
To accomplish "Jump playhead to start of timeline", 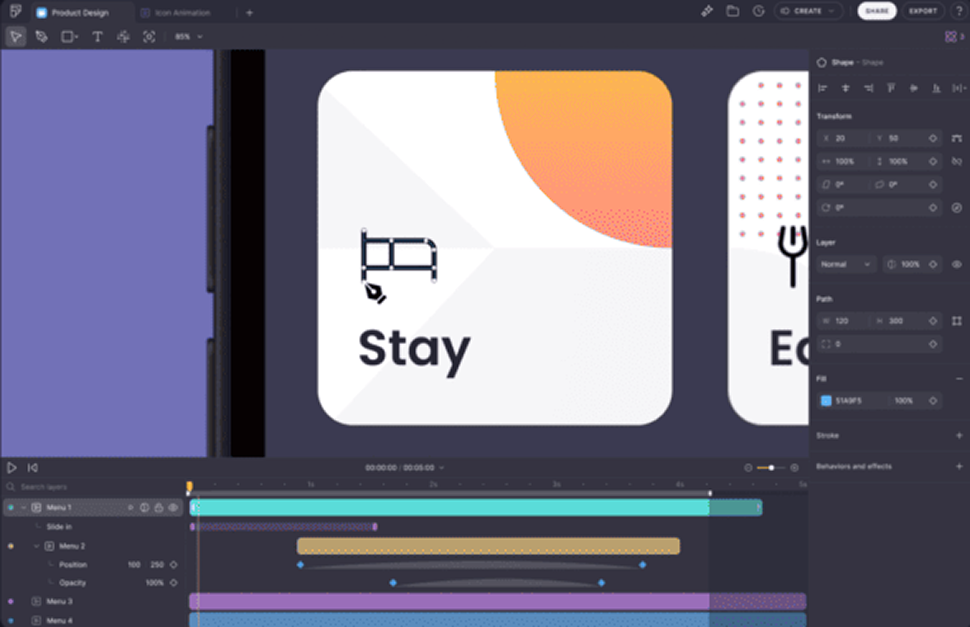I will 33,467.
